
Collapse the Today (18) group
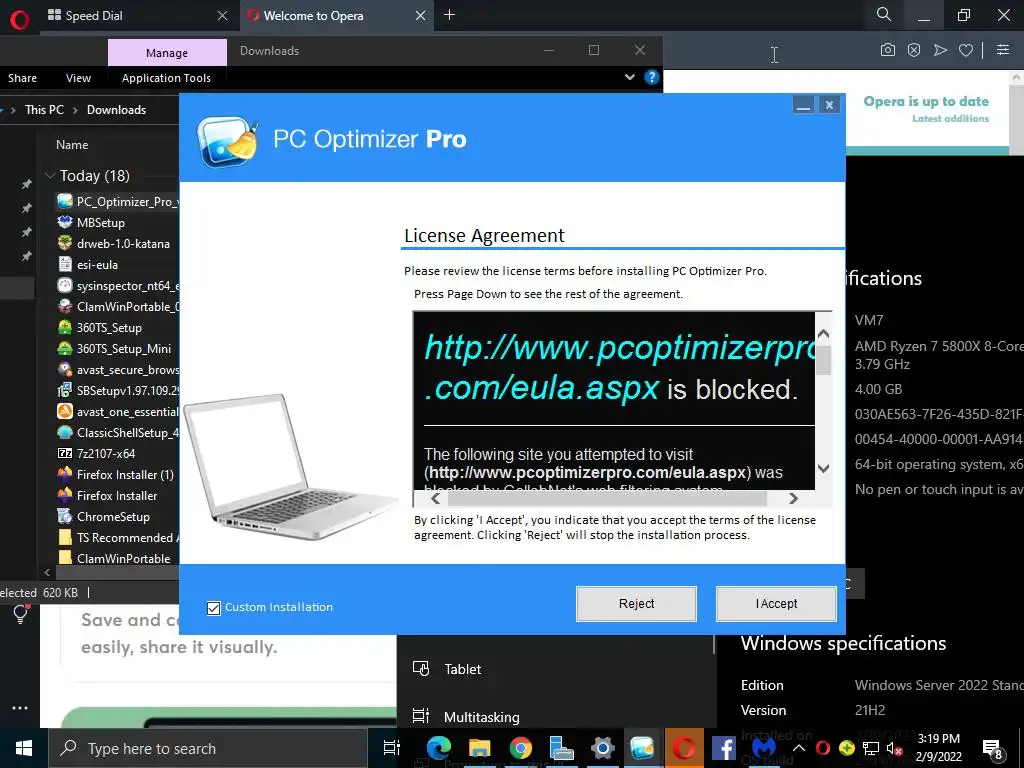click(50, 176)
